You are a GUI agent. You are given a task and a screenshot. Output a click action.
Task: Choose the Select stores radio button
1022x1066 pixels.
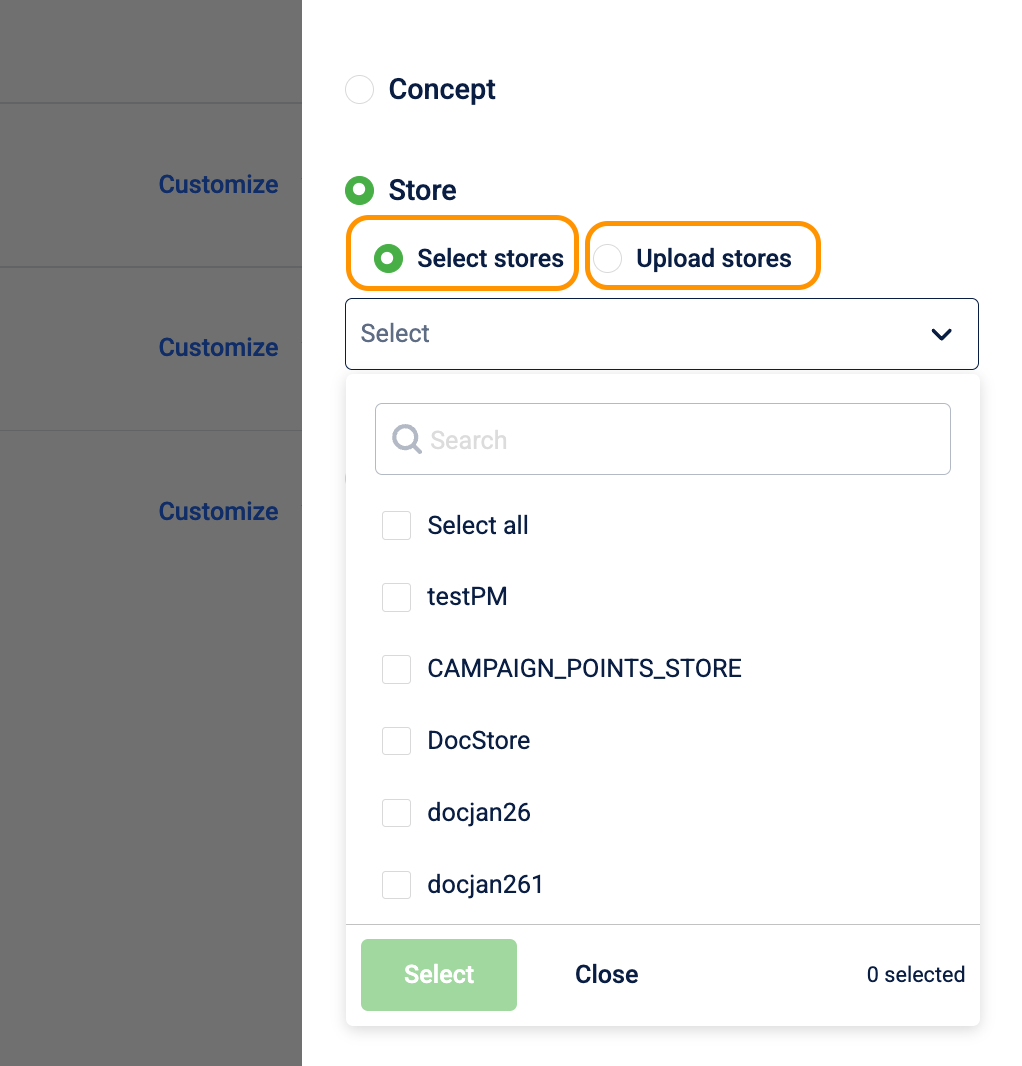387,259
